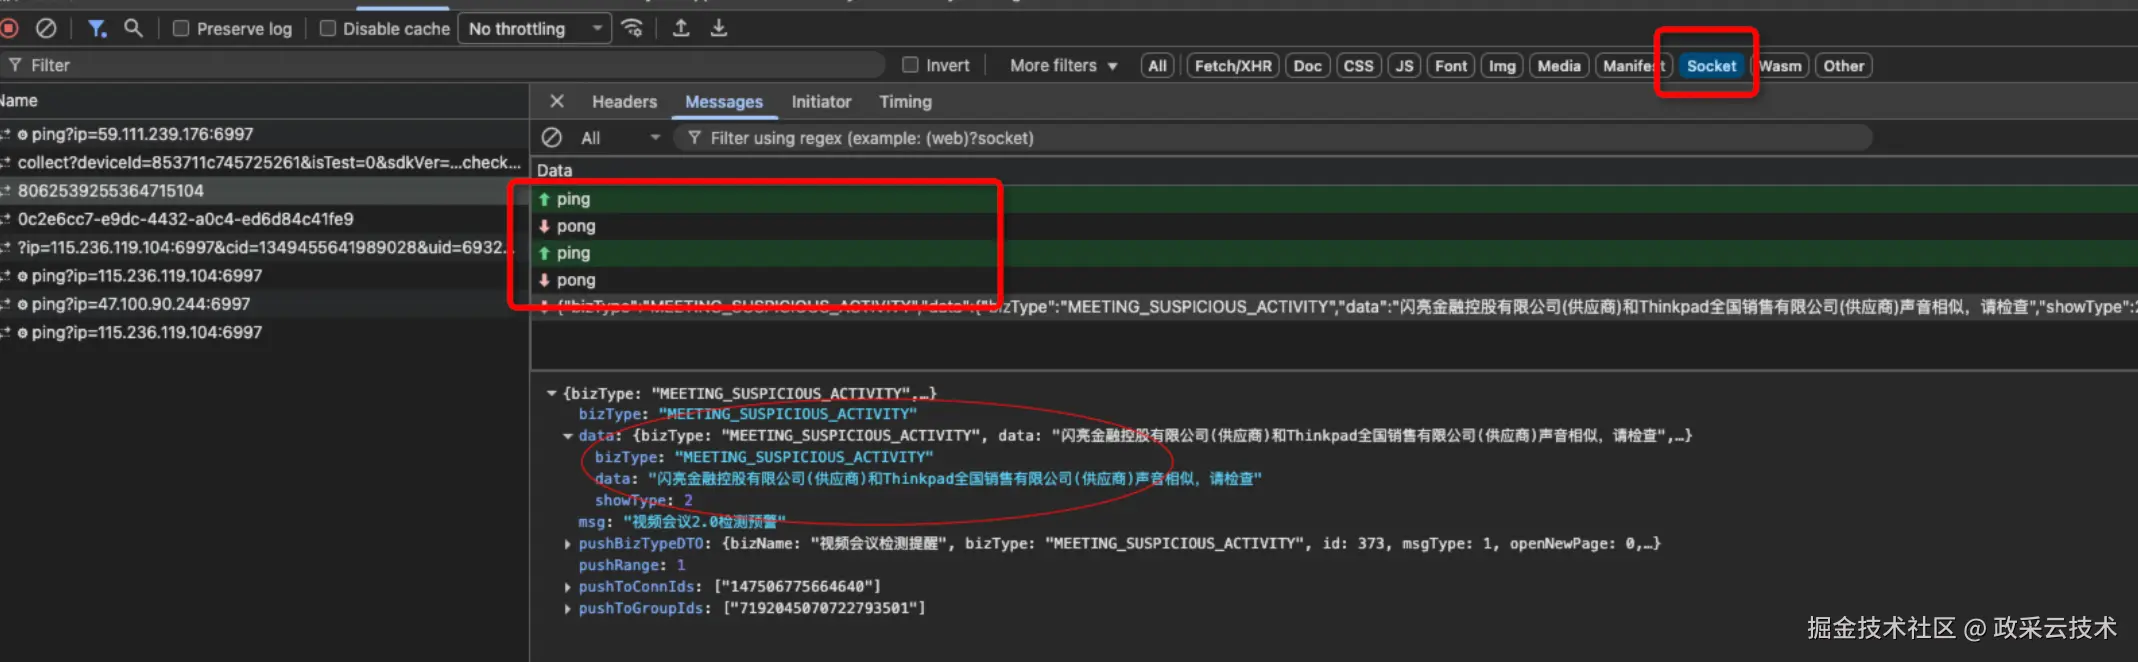This screenshot has height=662, width=2138.
Task: Select the first sent ping message
Action: click(1334, 199)
